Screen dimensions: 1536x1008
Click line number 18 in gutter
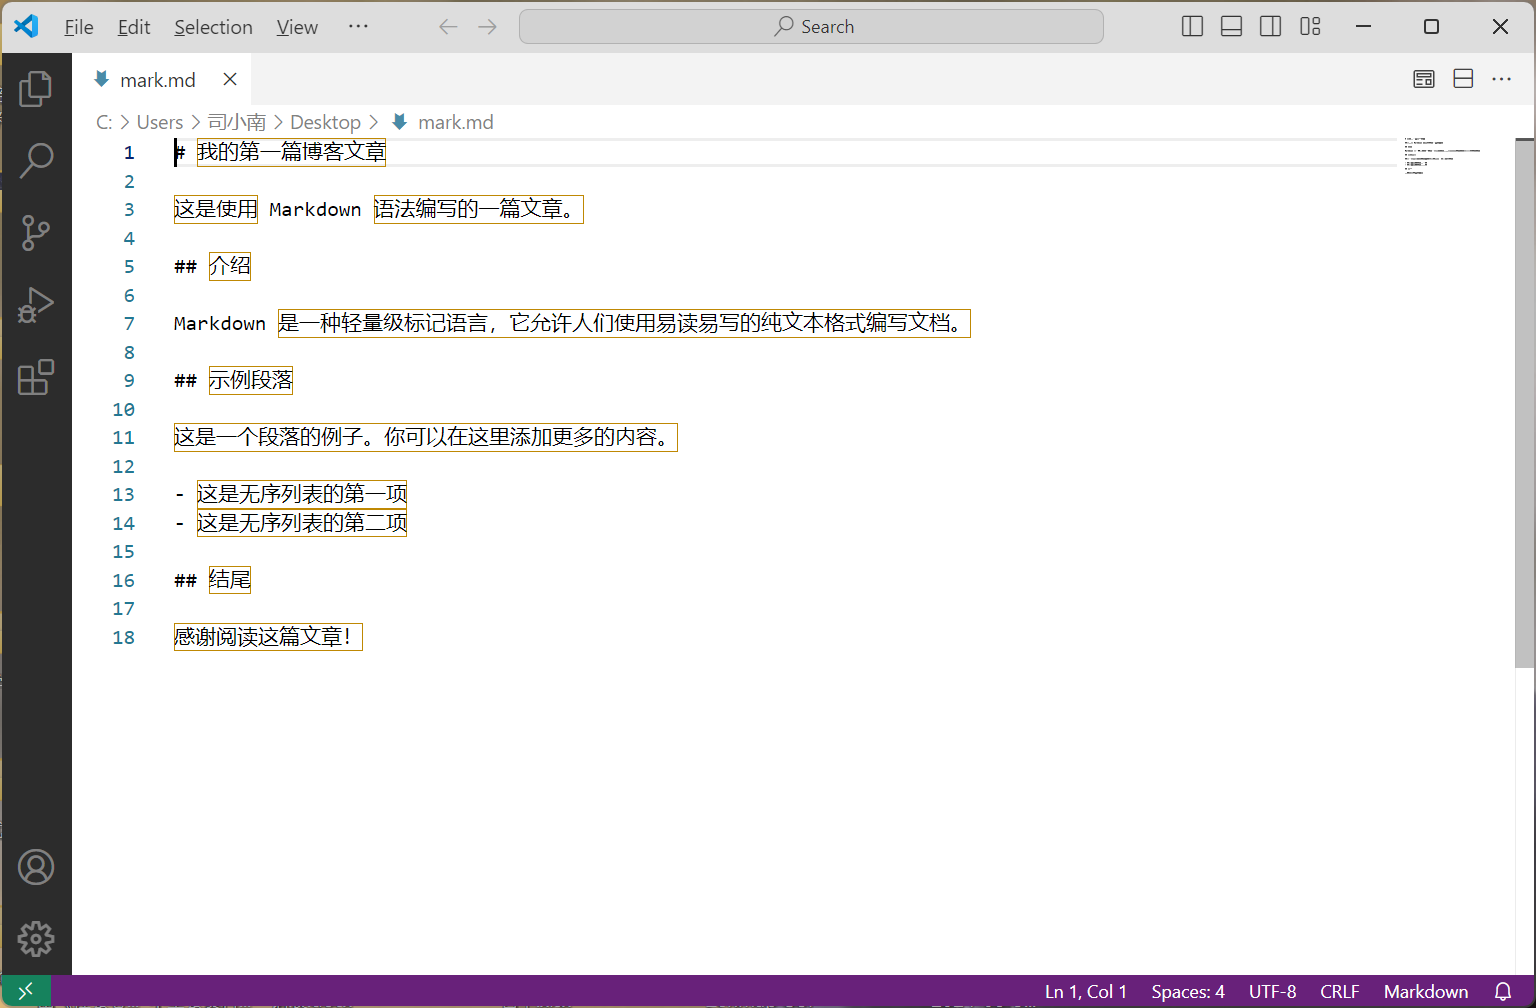click(123, 637)
